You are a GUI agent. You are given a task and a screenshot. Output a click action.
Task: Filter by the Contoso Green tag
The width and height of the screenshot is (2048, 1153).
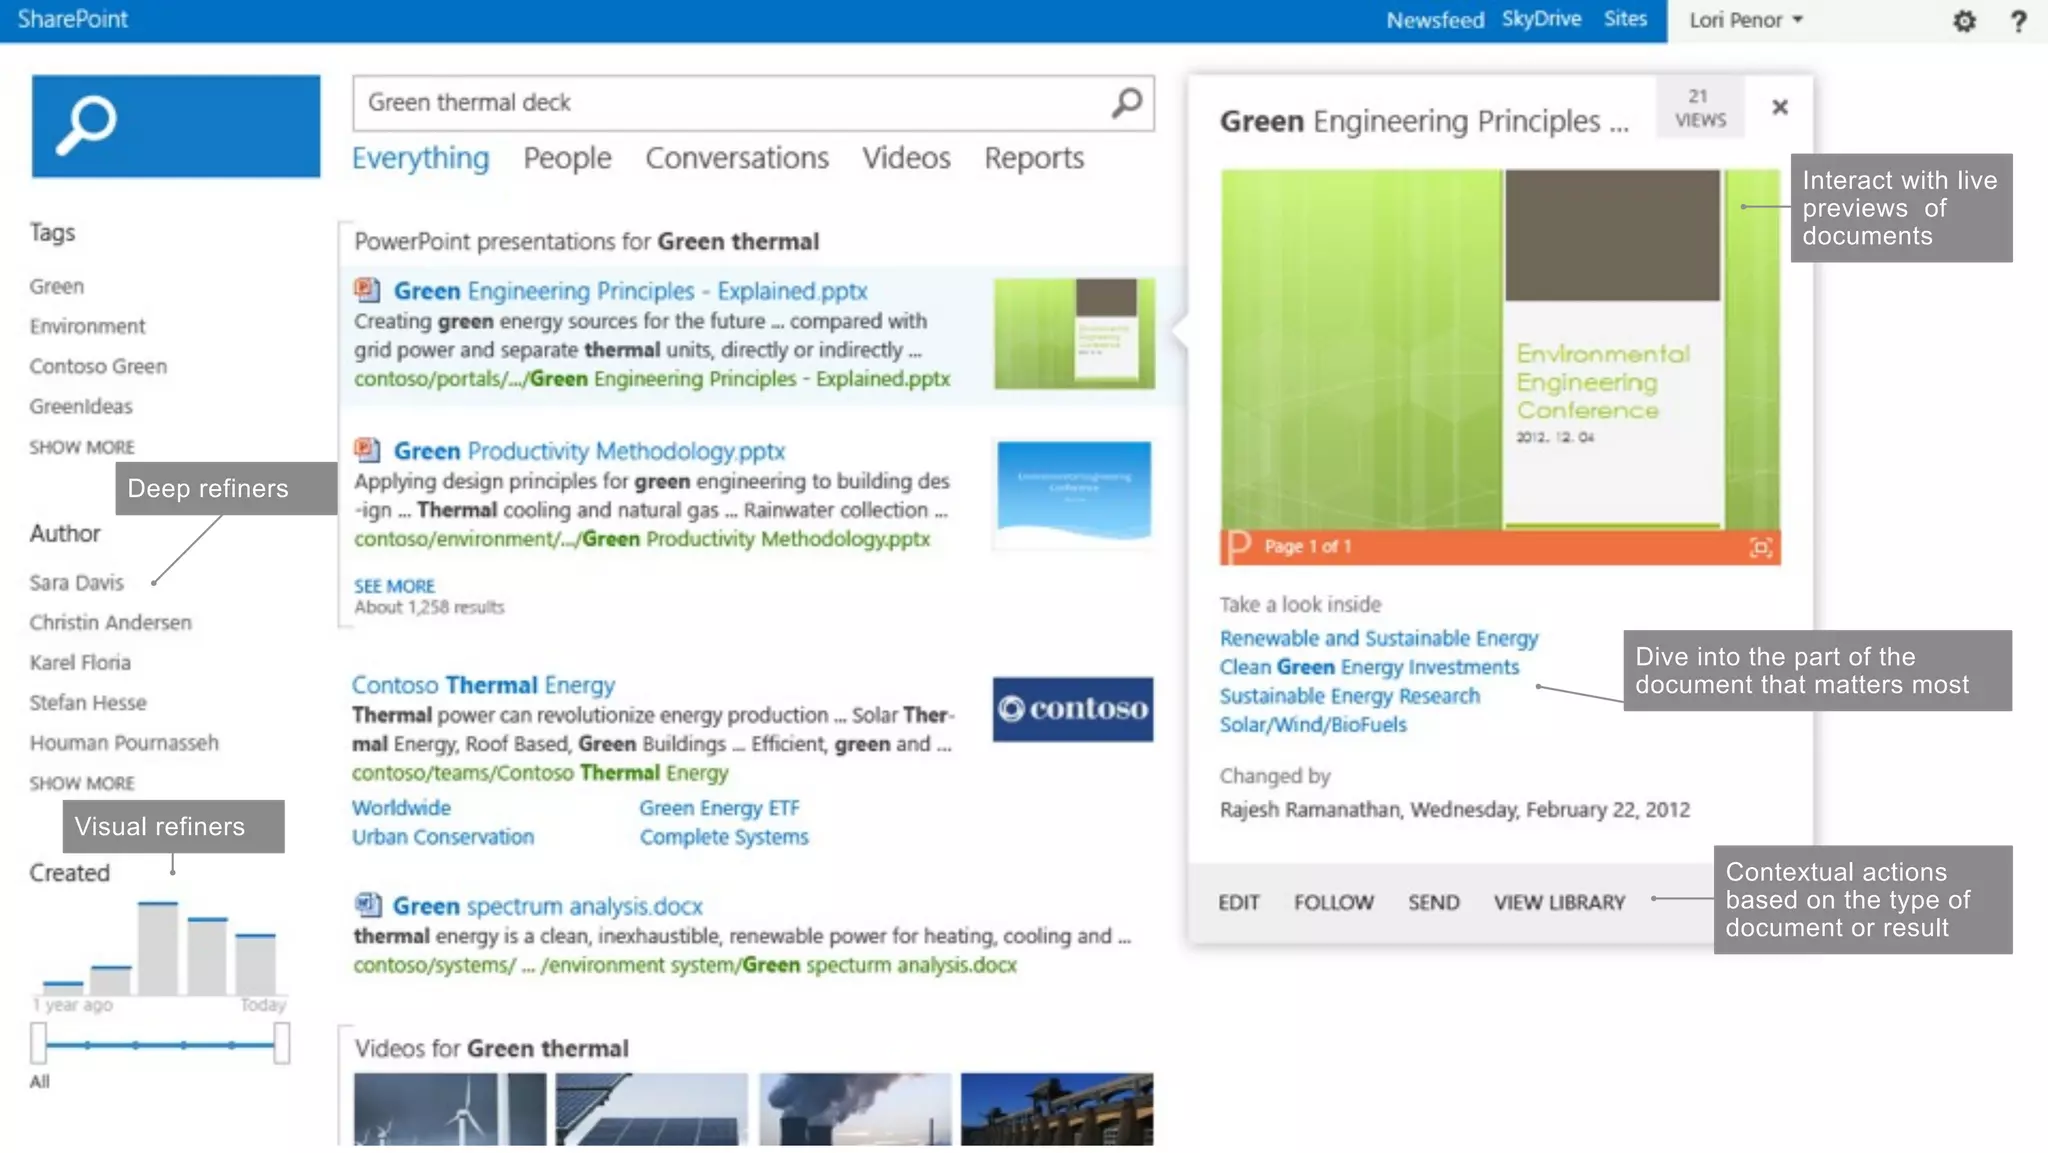[x=98, y=366]
